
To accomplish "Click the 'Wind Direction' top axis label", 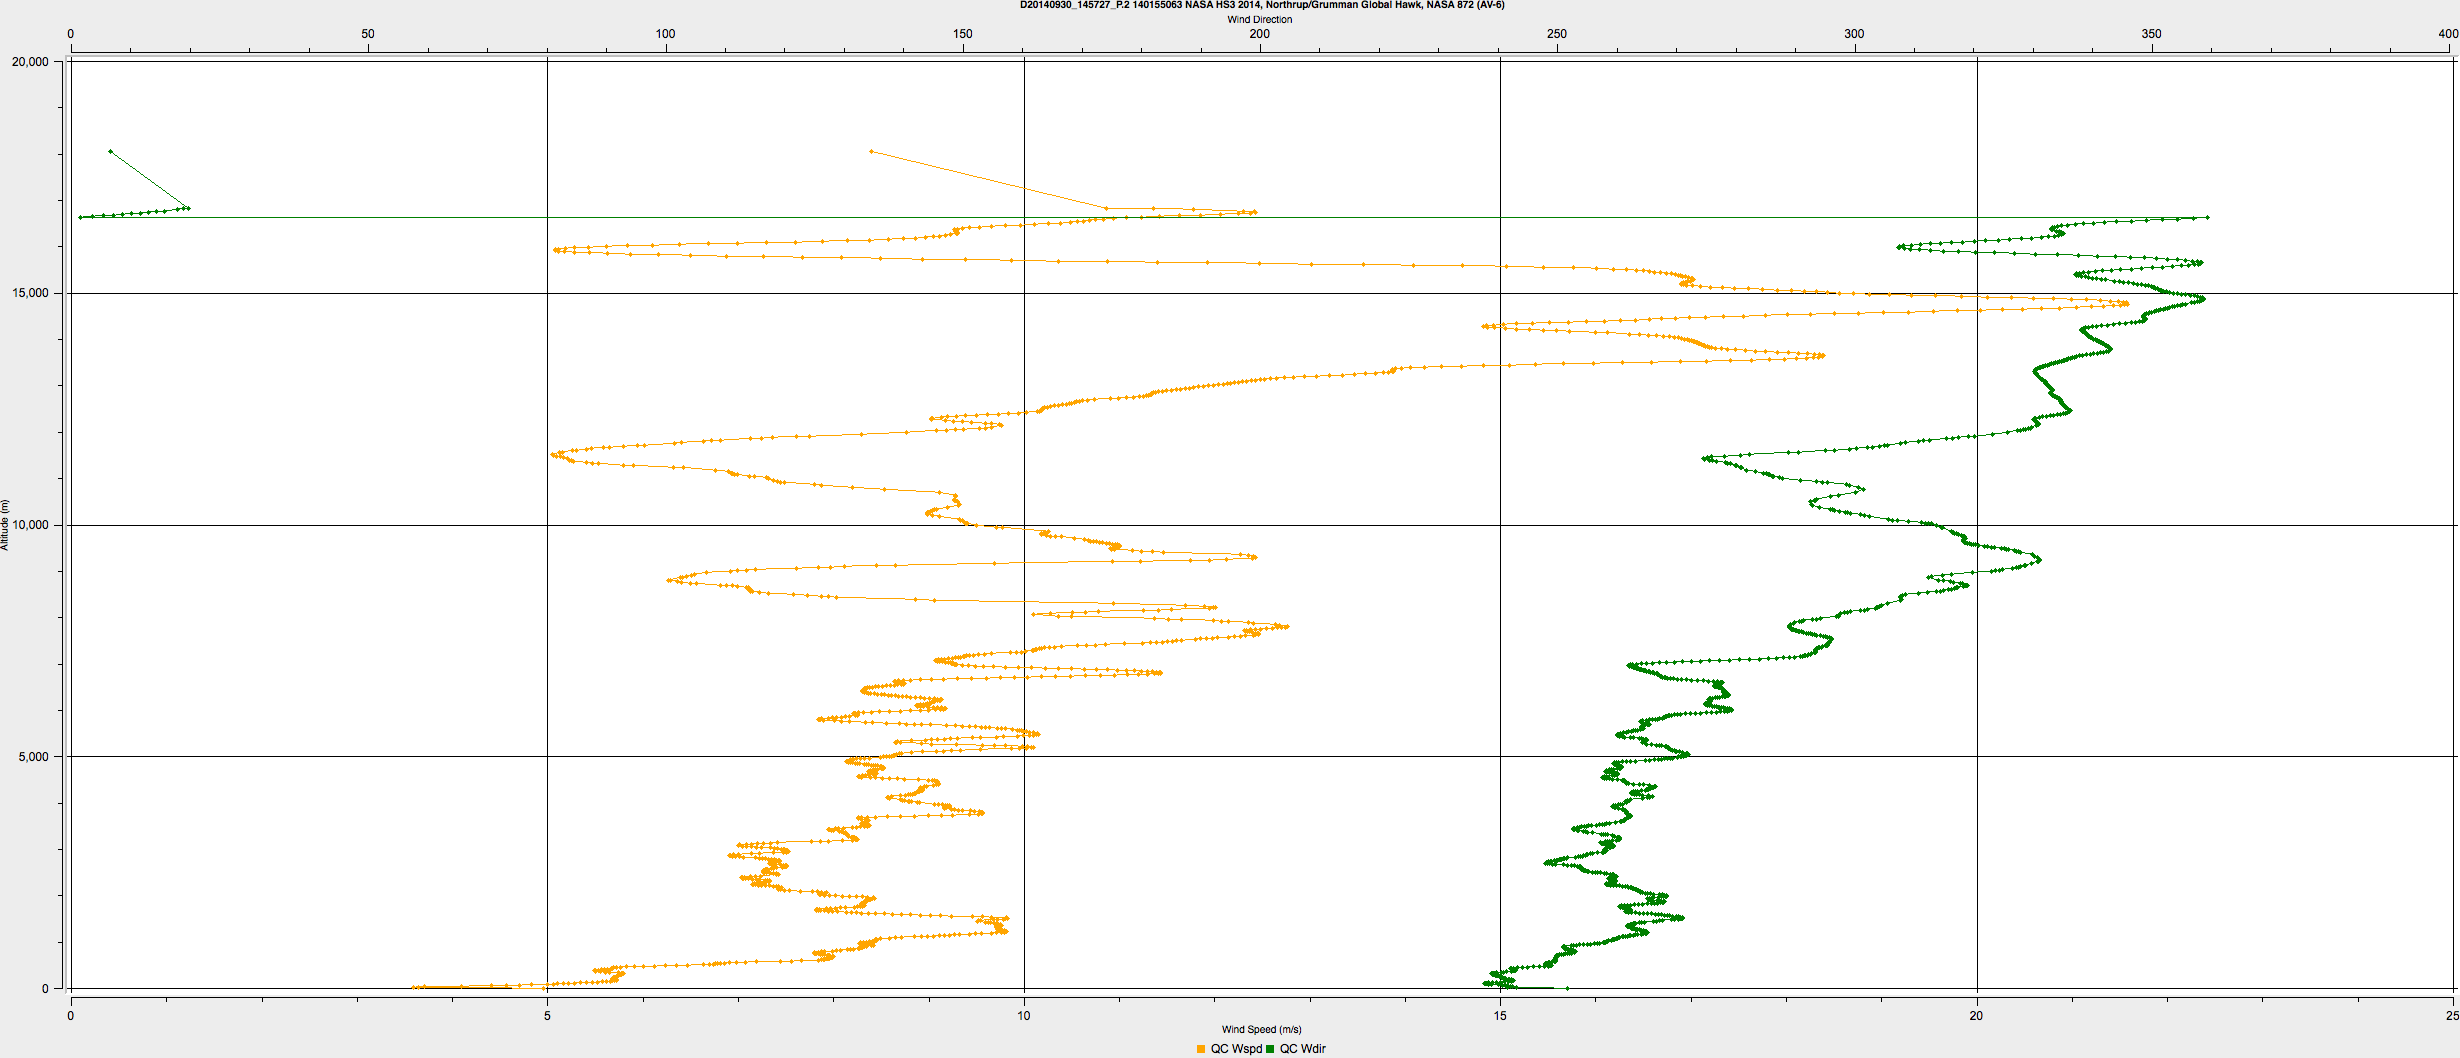I will 1260,19.
